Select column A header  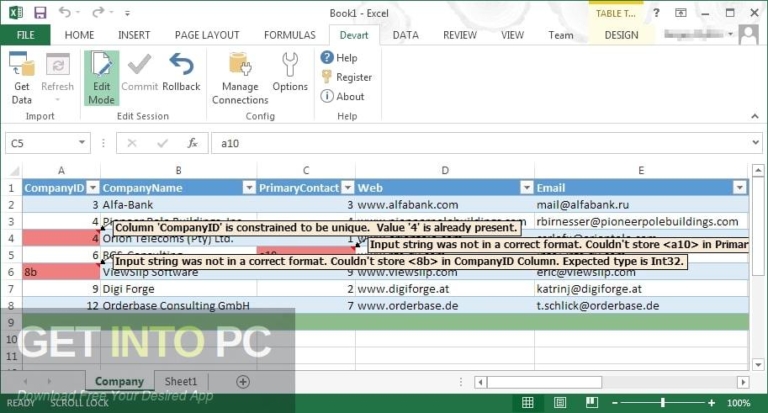click(x=61, y=170)
